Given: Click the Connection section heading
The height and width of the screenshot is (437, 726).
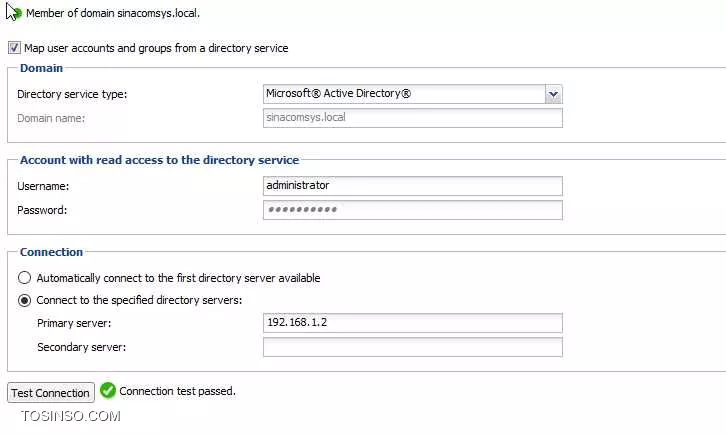Looking at the screenshot, I should pyautogui.click(x=51, y=252).
